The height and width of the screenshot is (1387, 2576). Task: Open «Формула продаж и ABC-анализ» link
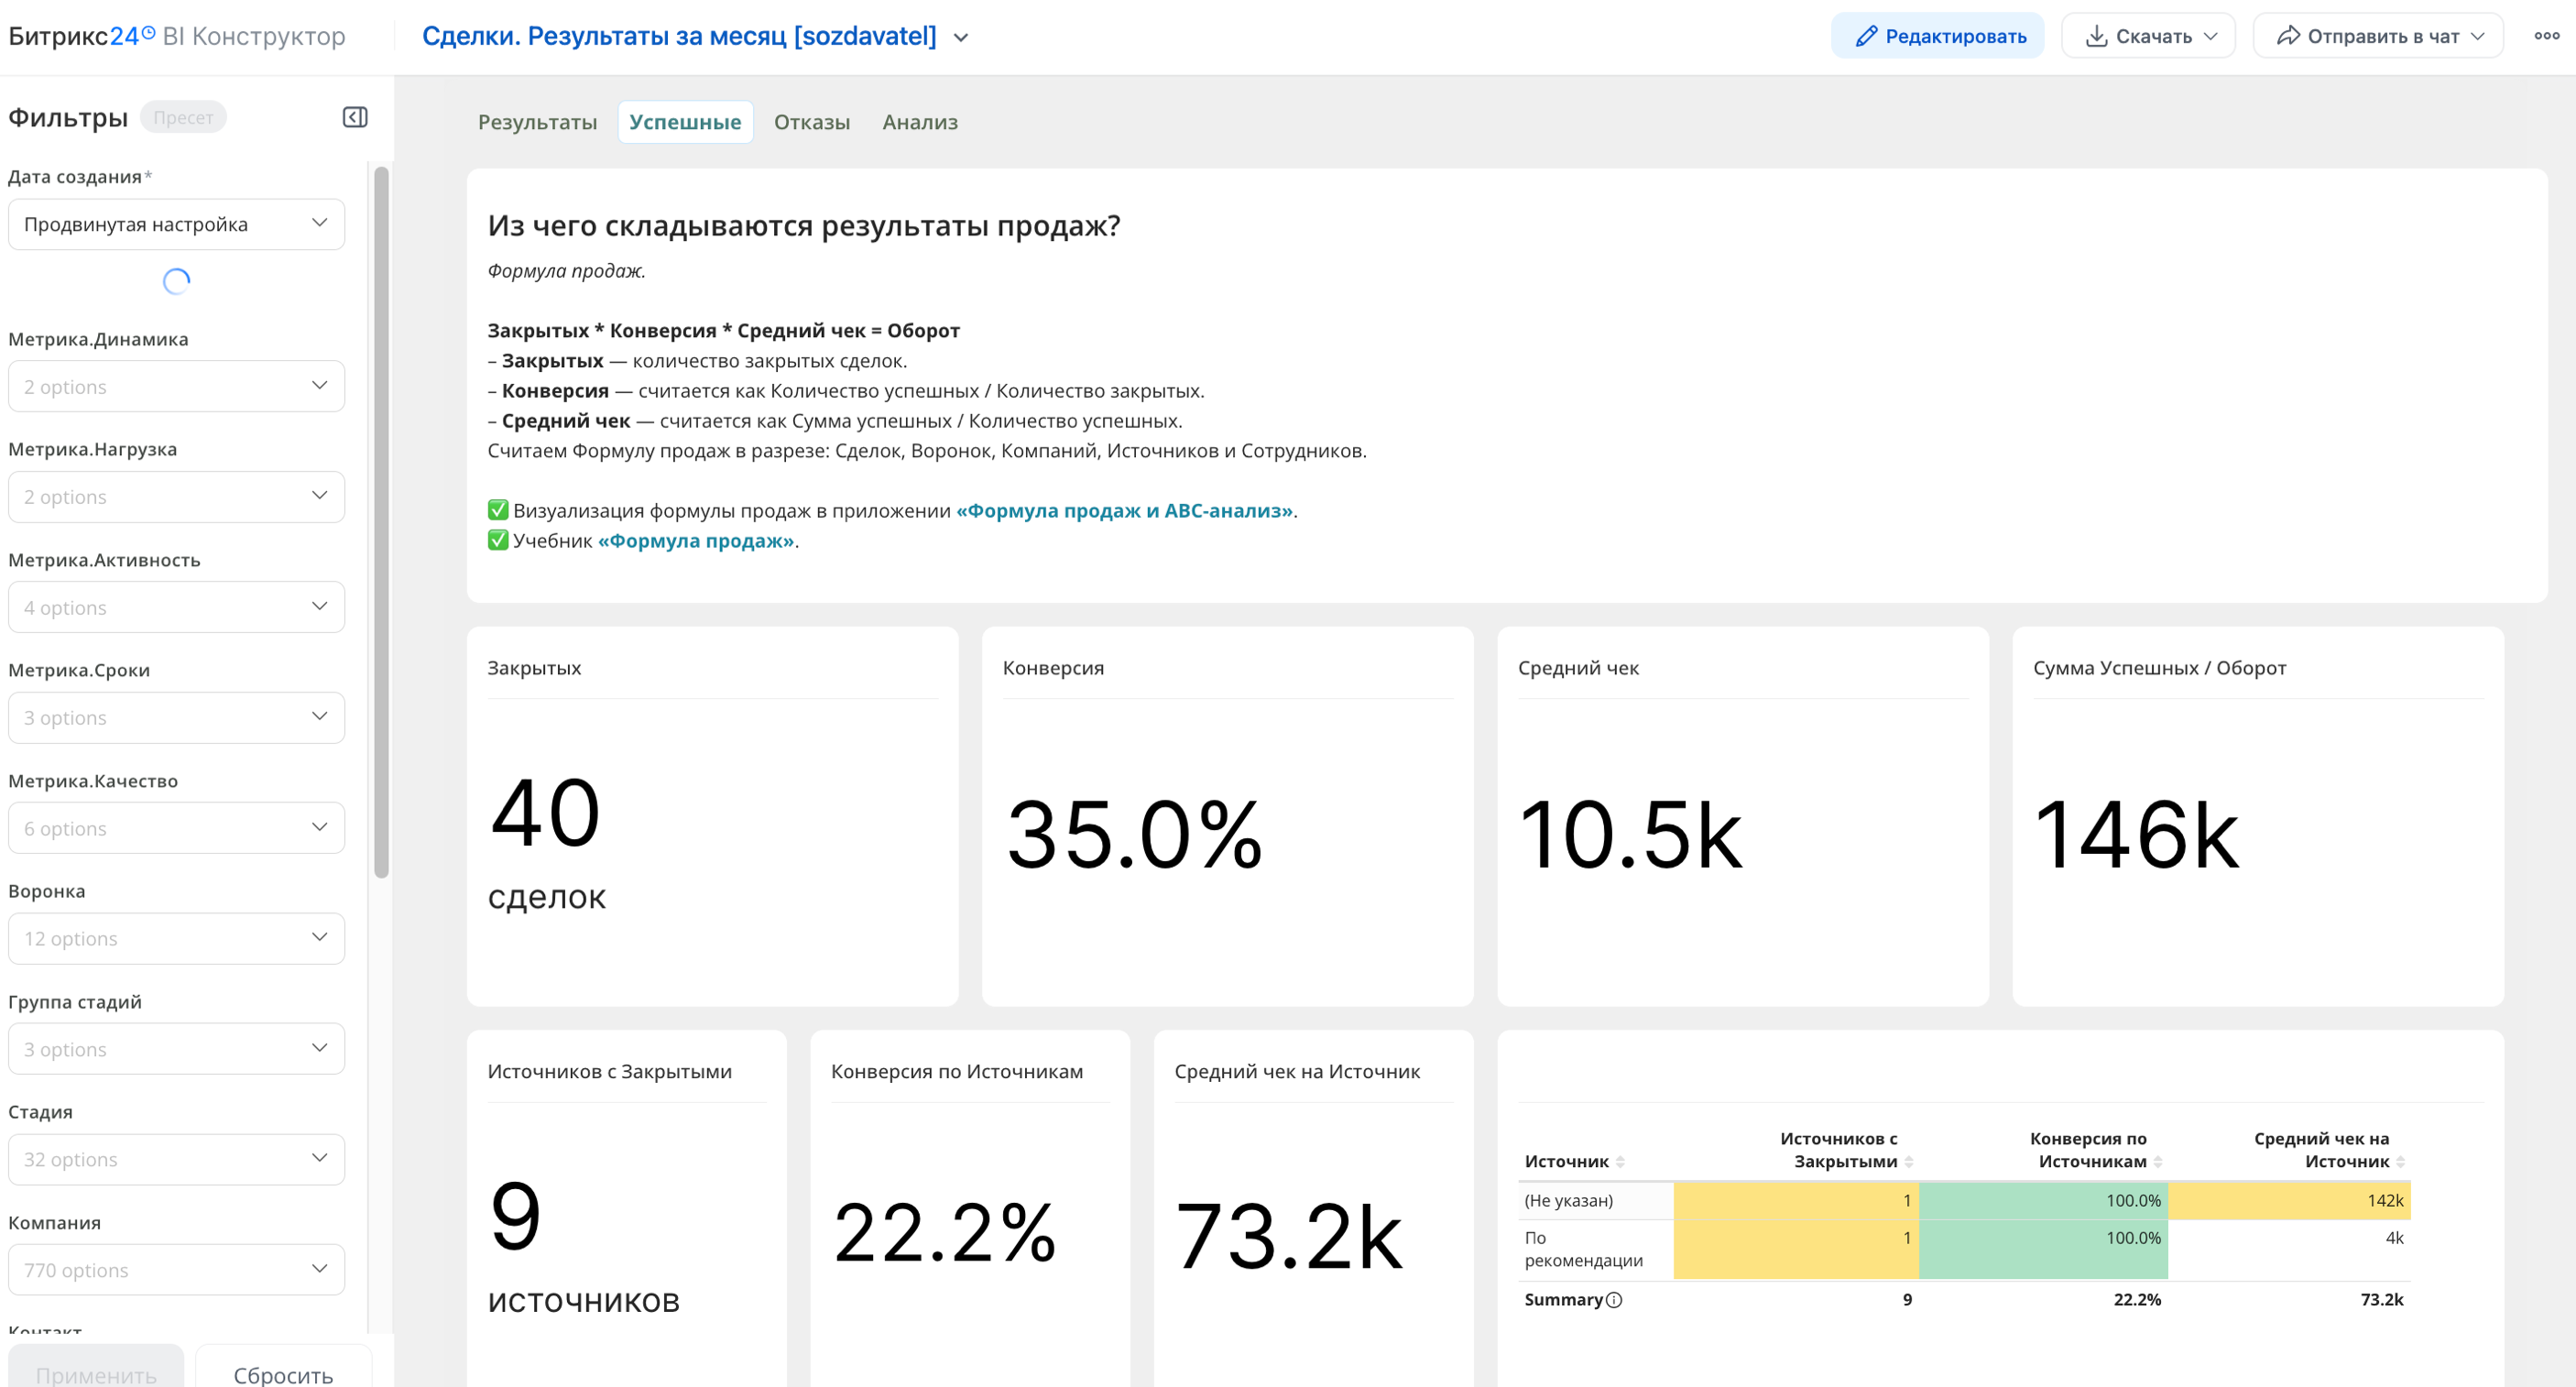(1124, 511)
